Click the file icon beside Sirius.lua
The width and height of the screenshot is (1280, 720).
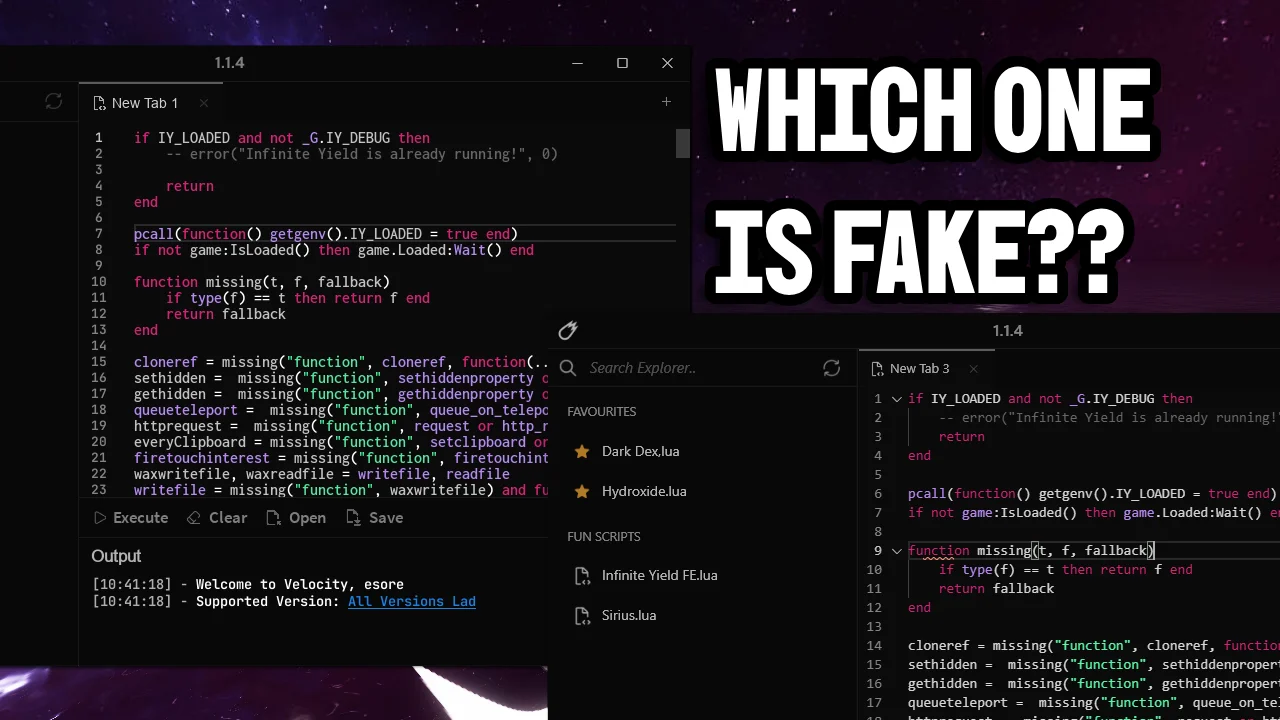[582, 615]
